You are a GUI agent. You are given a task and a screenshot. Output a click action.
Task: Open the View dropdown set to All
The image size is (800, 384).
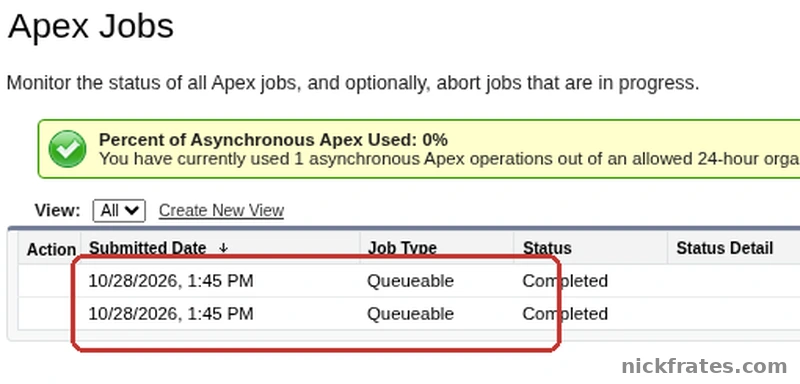(119, 211)
